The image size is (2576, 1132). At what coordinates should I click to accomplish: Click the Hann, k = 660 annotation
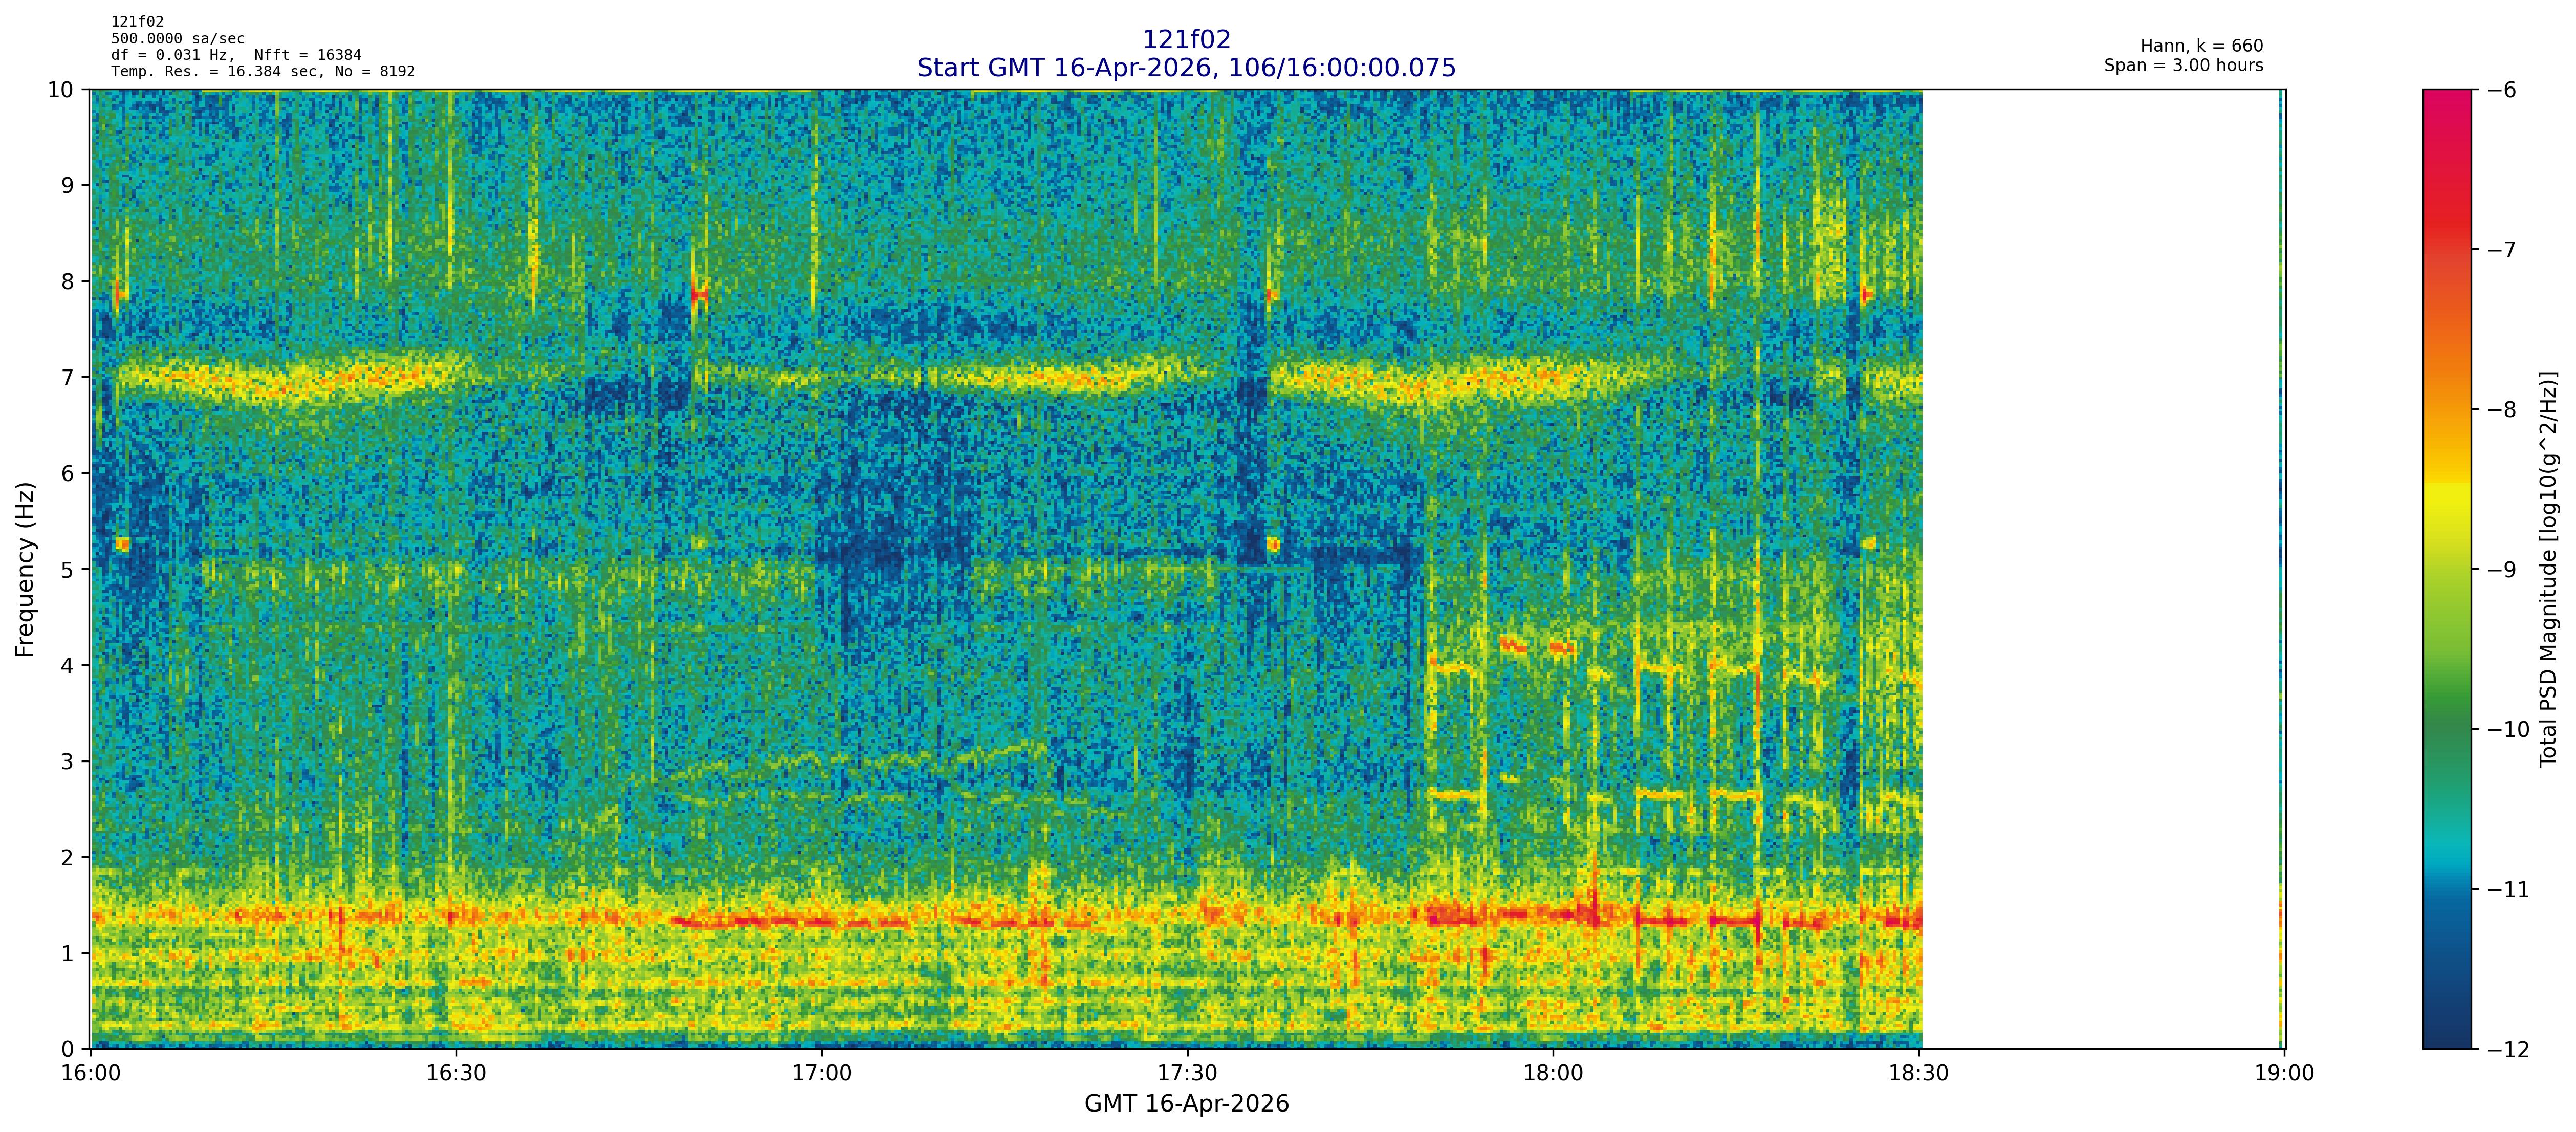pos(2201,46)
